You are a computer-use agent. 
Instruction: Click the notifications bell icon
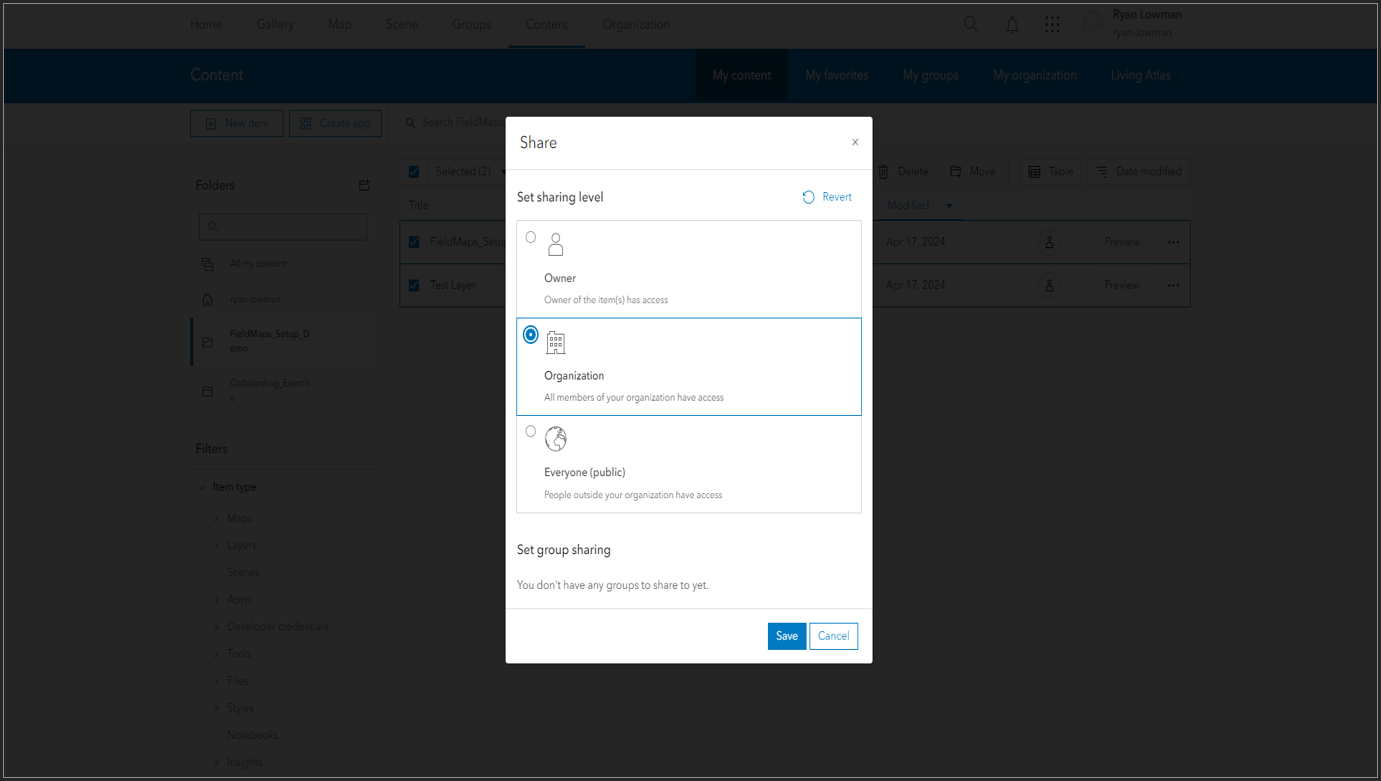1012,24
